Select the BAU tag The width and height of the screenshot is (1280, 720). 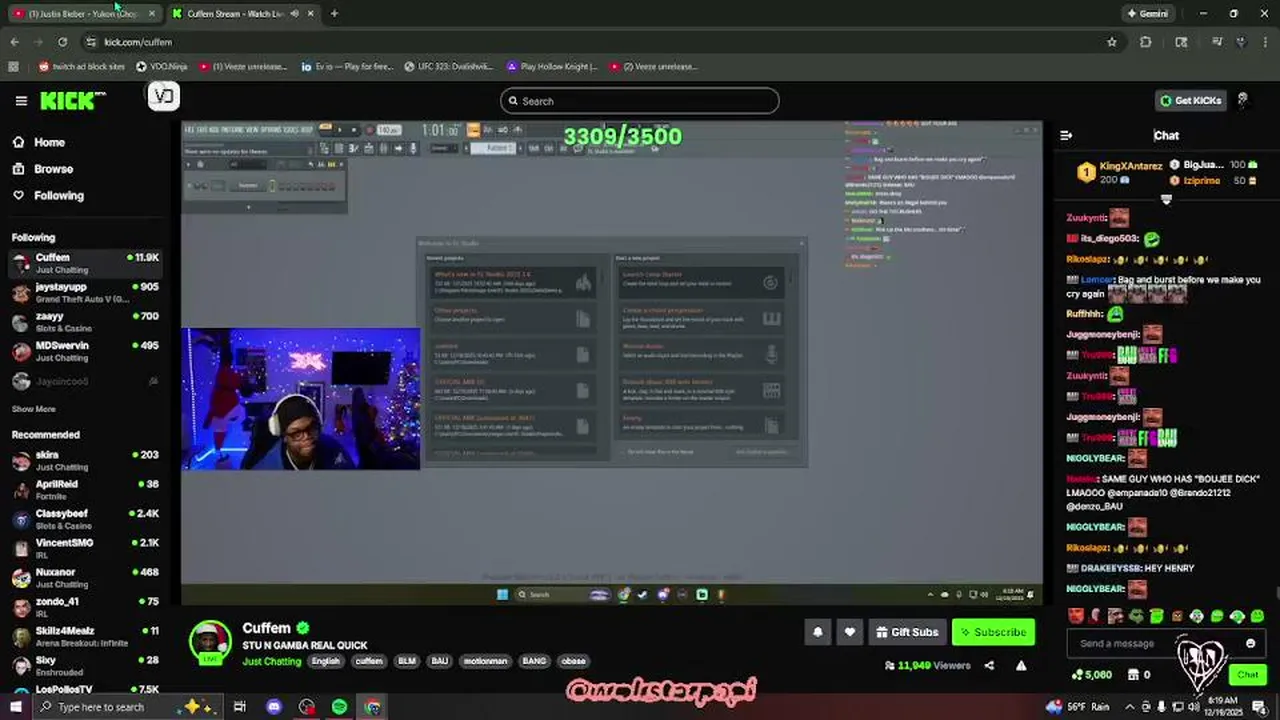[x=440, y=662]
